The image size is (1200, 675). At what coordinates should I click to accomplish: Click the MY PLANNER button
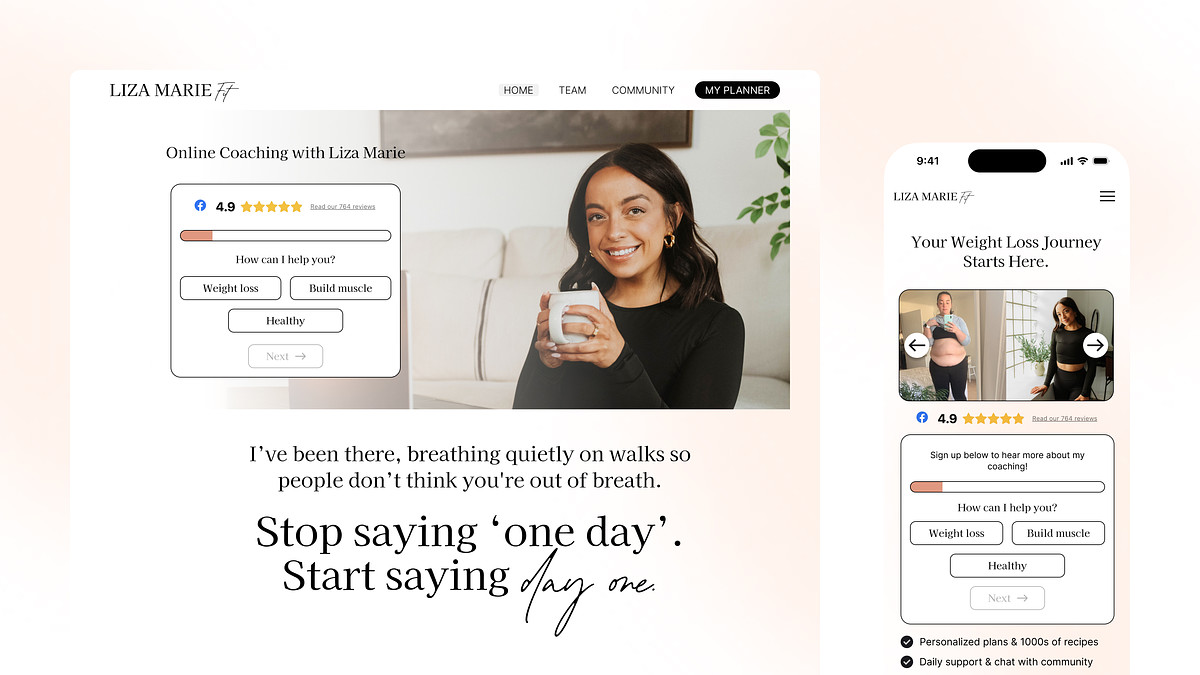(x=737, y=90)
